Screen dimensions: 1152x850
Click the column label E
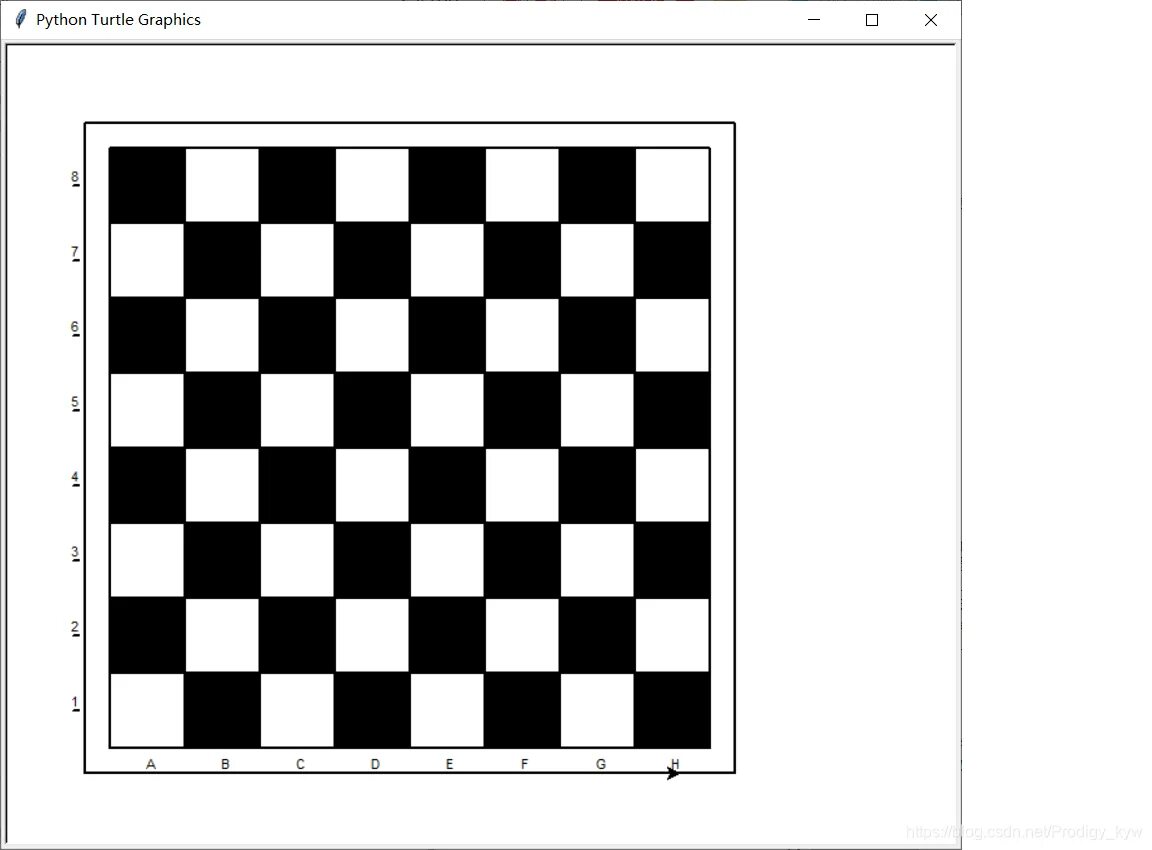[x=450, y=764]
